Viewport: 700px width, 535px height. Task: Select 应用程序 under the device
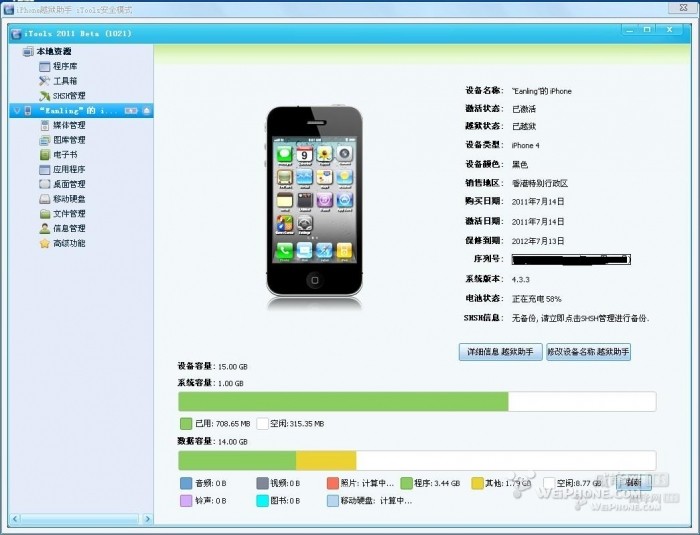[x=69, y=170]
